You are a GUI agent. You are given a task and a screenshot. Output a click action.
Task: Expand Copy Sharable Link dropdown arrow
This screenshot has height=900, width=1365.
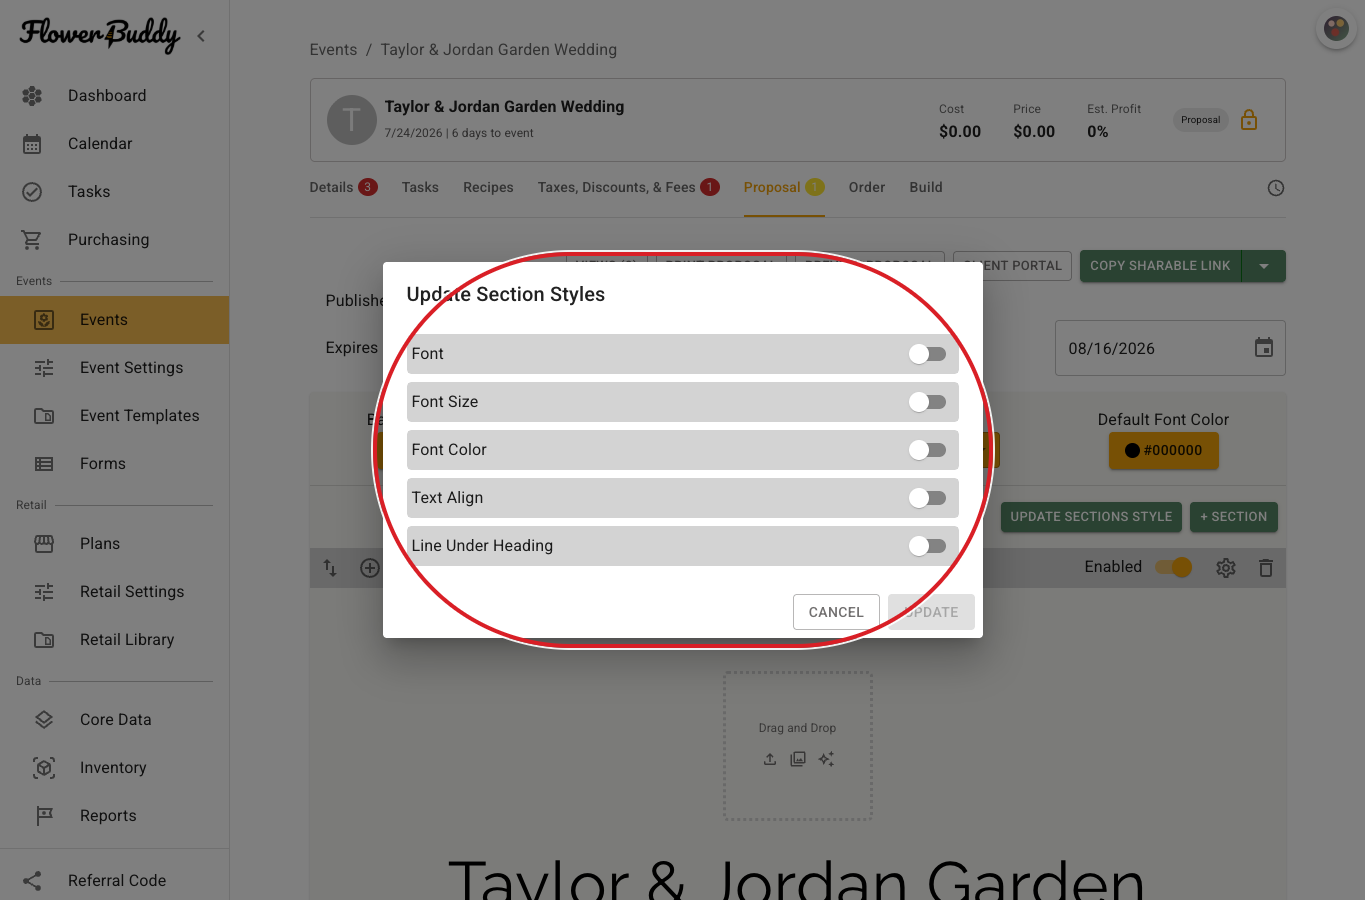[x=1264, y=266]
